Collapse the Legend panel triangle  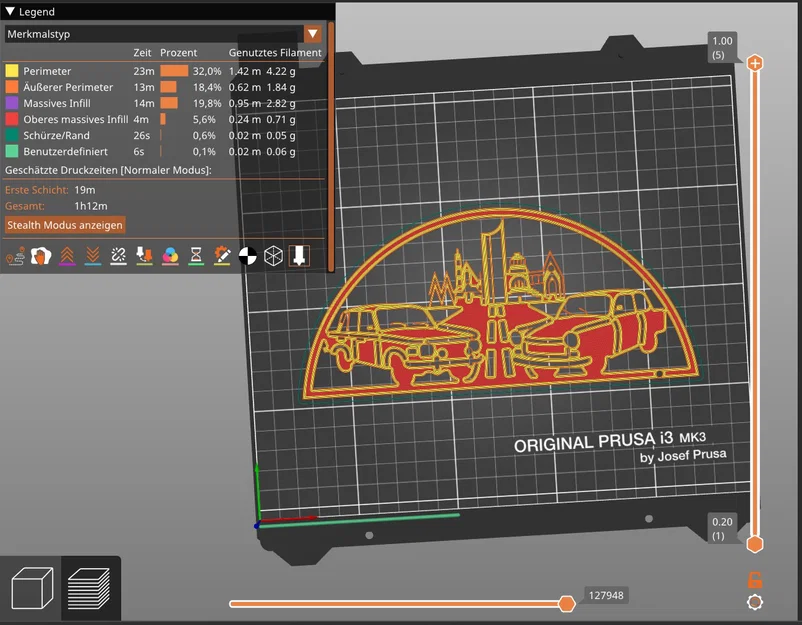[x=10, y=12]
